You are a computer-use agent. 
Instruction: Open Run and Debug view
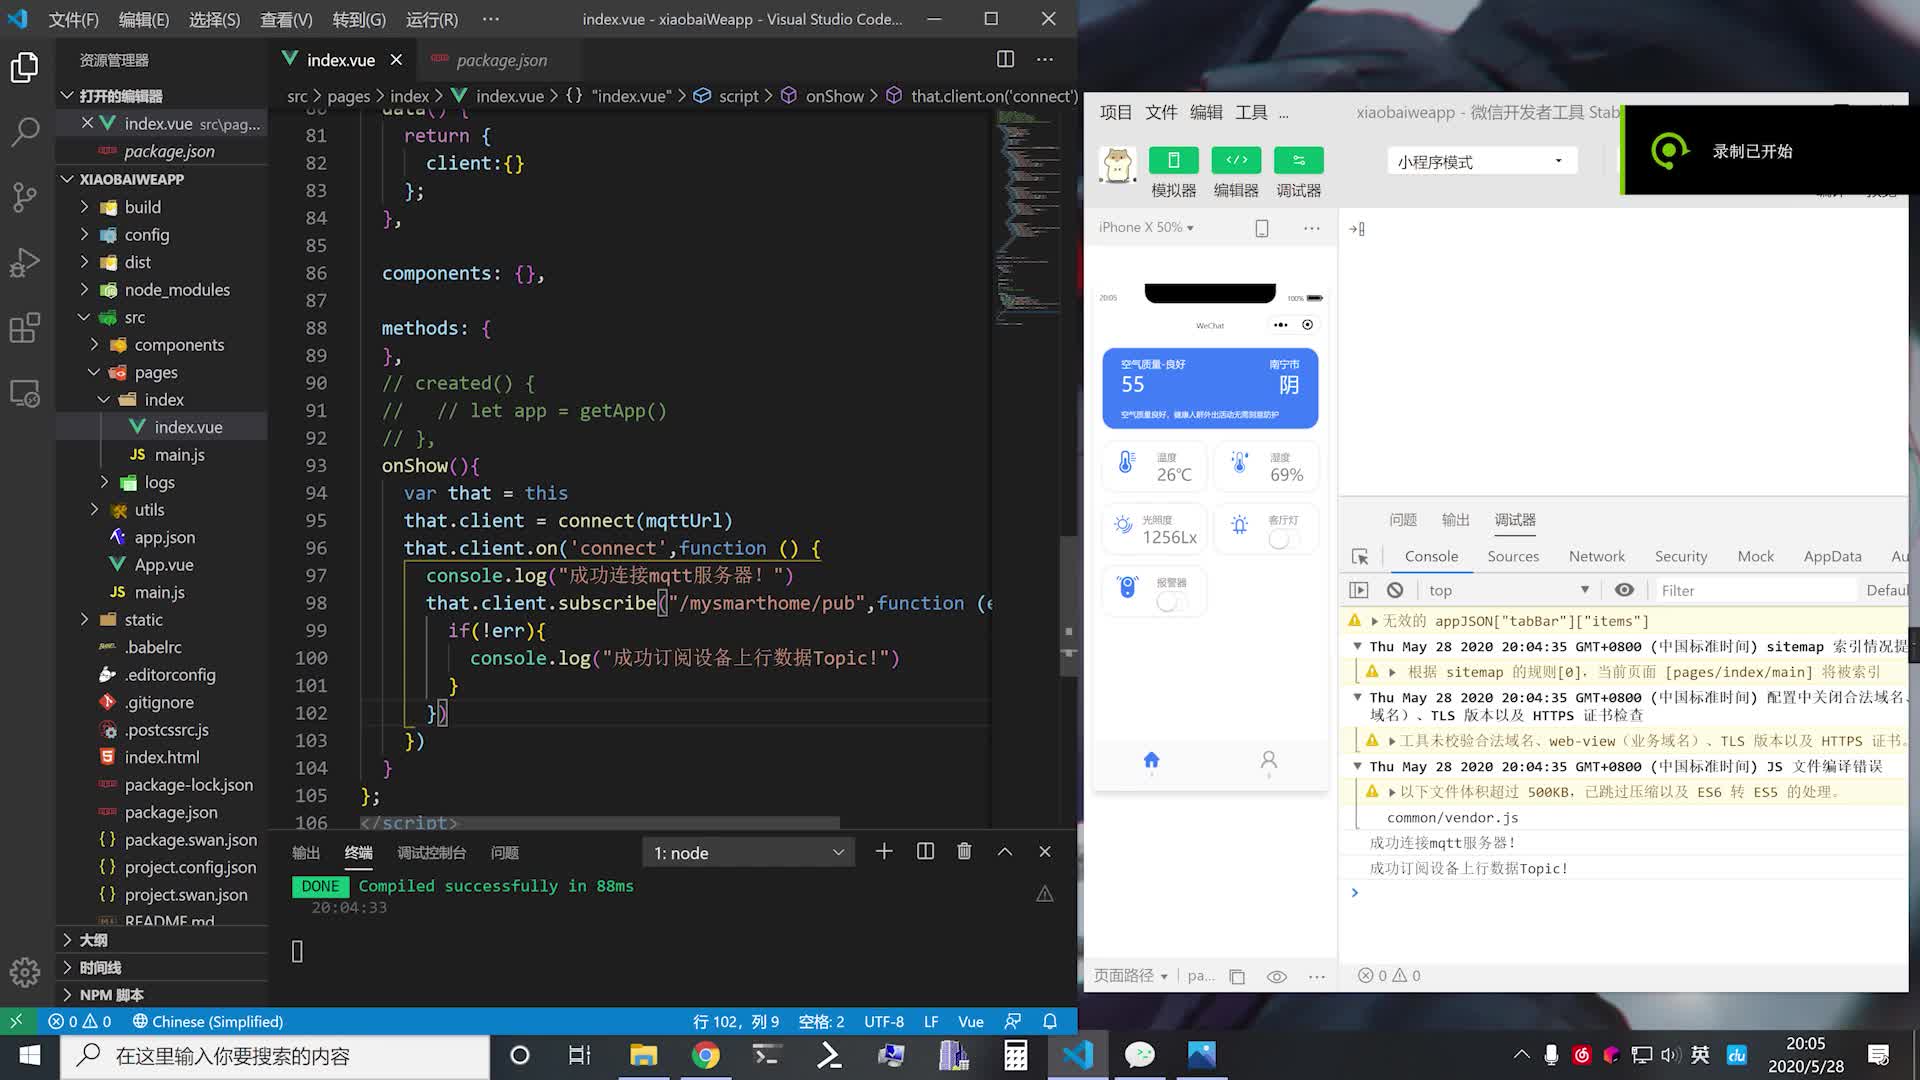tap(25, 262)
